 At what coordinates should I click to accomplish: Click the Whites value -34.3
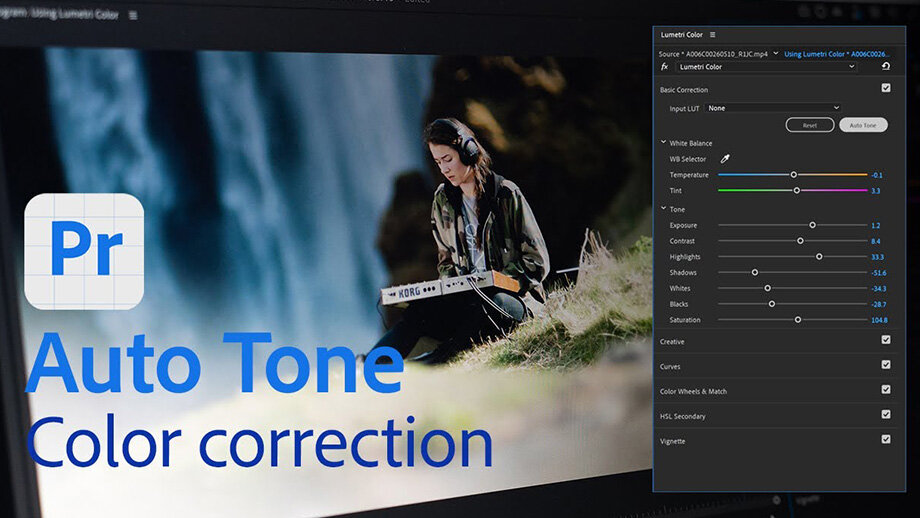(878, 289)
